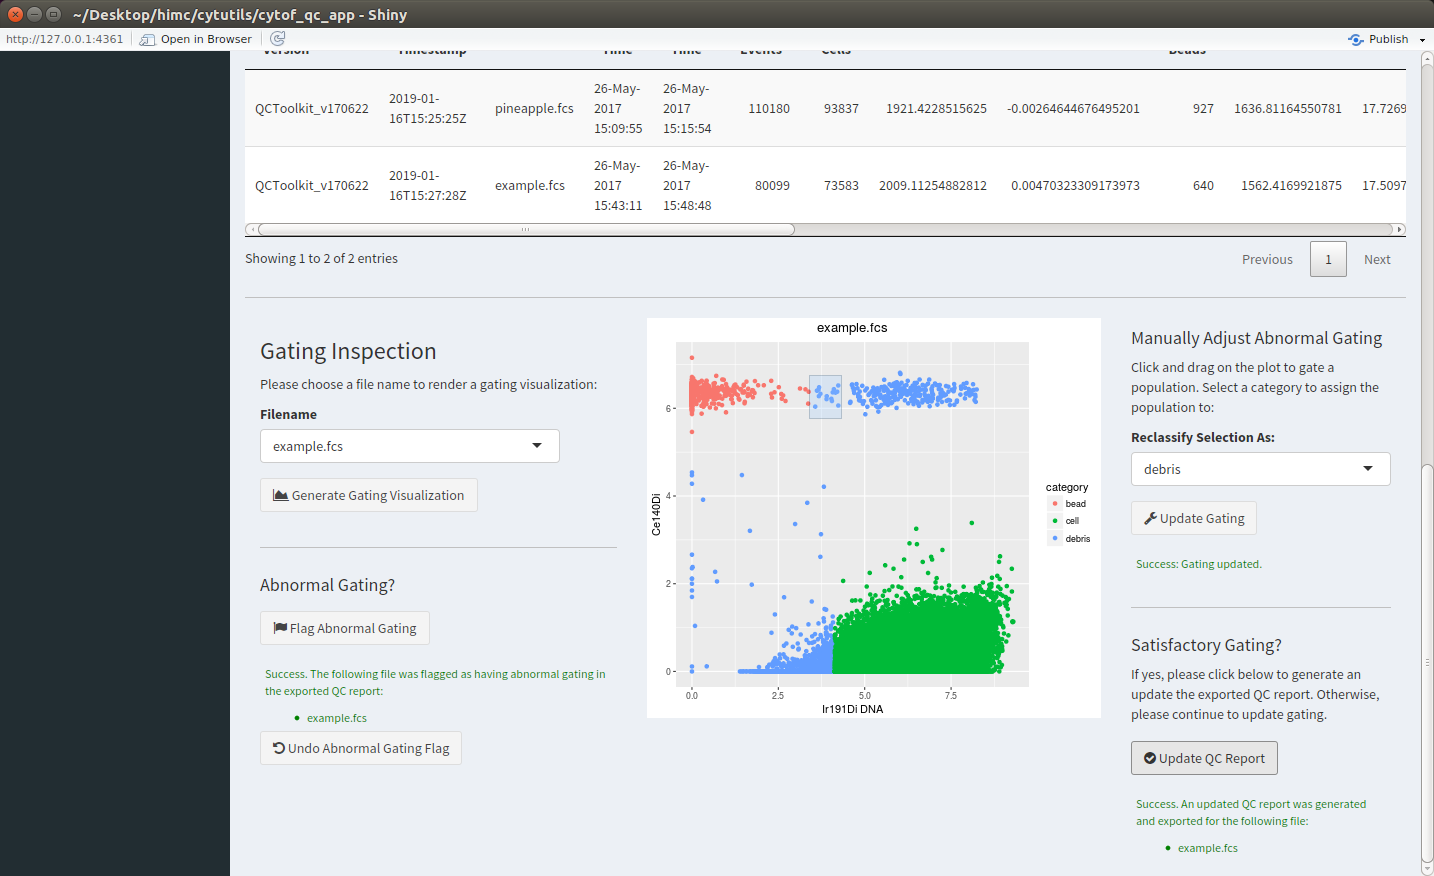
Task: Click the scroll-down arrow of the page scrollbar
Action: (x=1427, y=868)
